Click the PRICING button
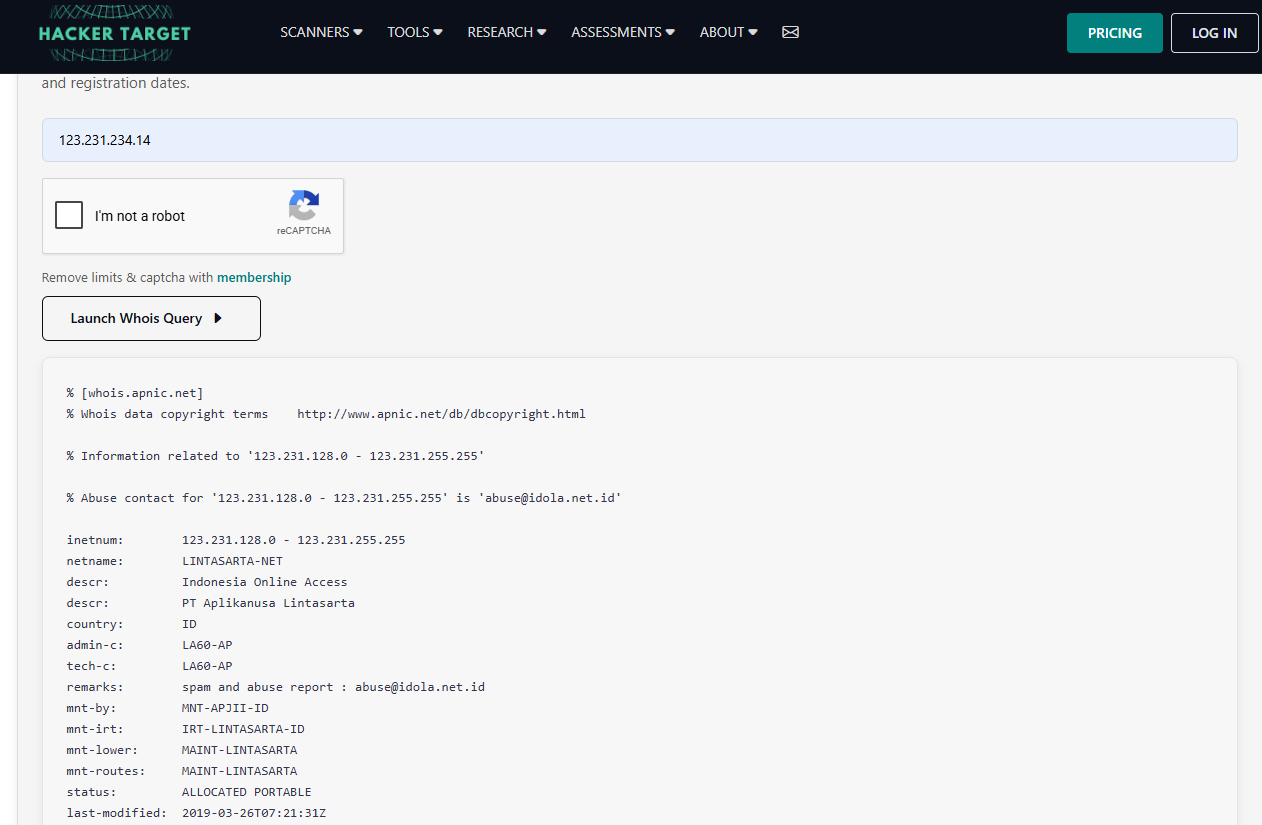This screenshot has width=1262, height=825. (1115, 33)
